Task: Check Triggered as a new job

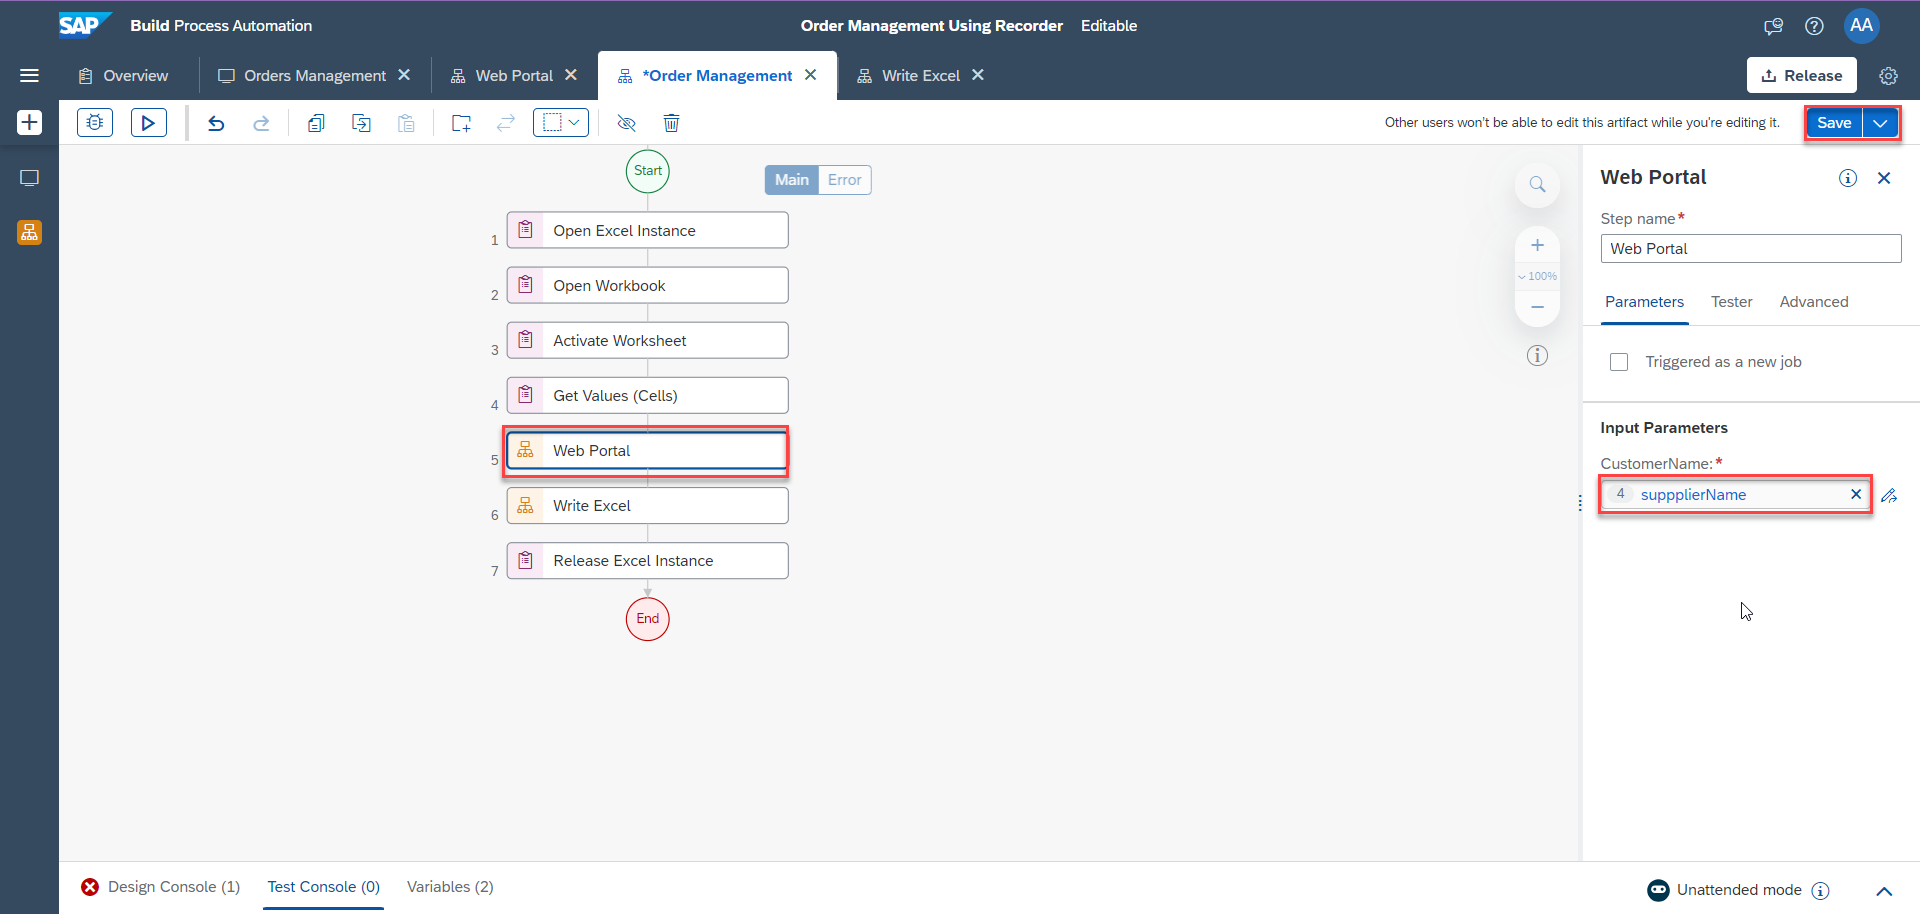Action: pyautogui.click(x=1619, y=362)
